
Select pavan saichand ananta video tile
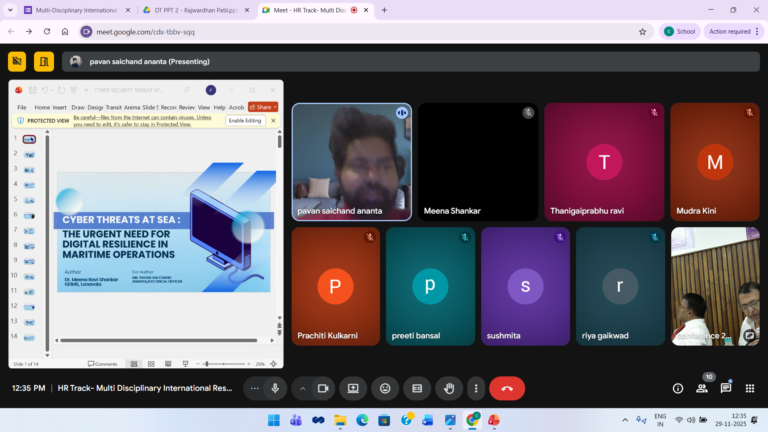pos(352,162)
